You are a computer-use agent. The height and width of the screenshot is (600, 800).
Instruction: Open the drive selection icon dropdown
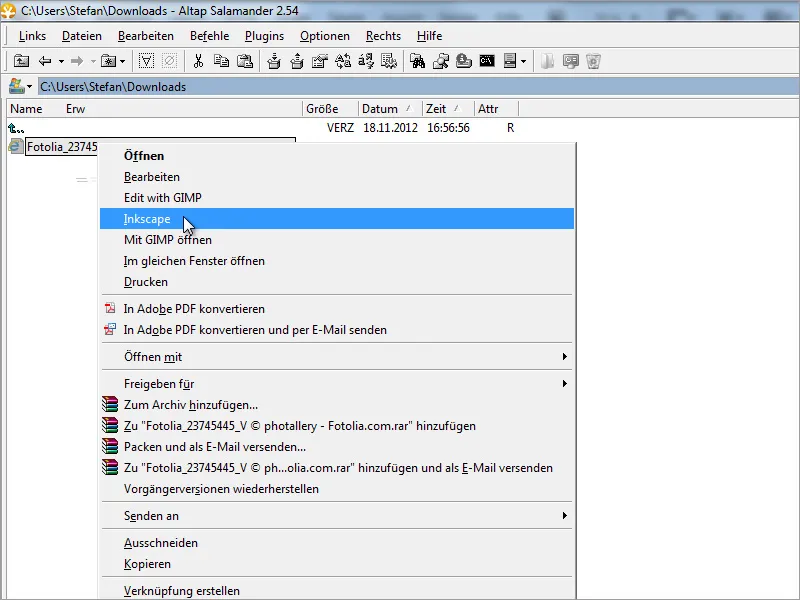(x=20, y=86)
